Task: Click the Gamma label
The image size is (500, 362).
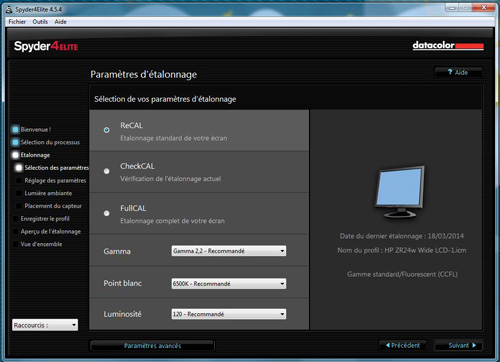Action: [117, 251]
